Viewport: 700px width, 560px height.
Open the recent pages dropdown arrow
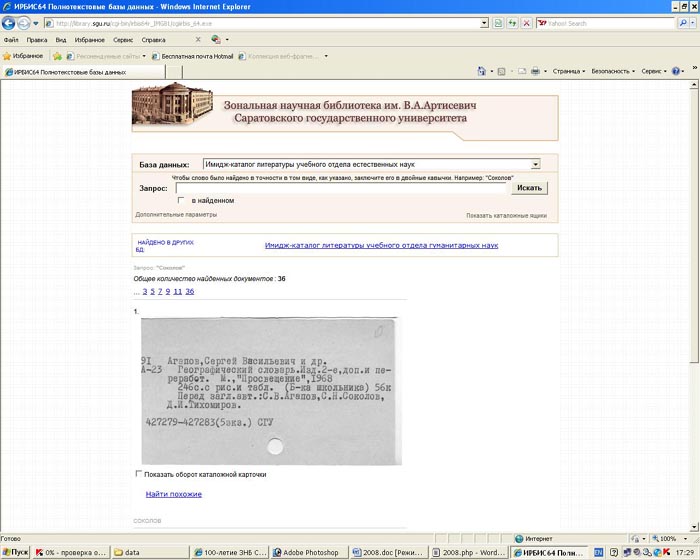tap(36, 23)
